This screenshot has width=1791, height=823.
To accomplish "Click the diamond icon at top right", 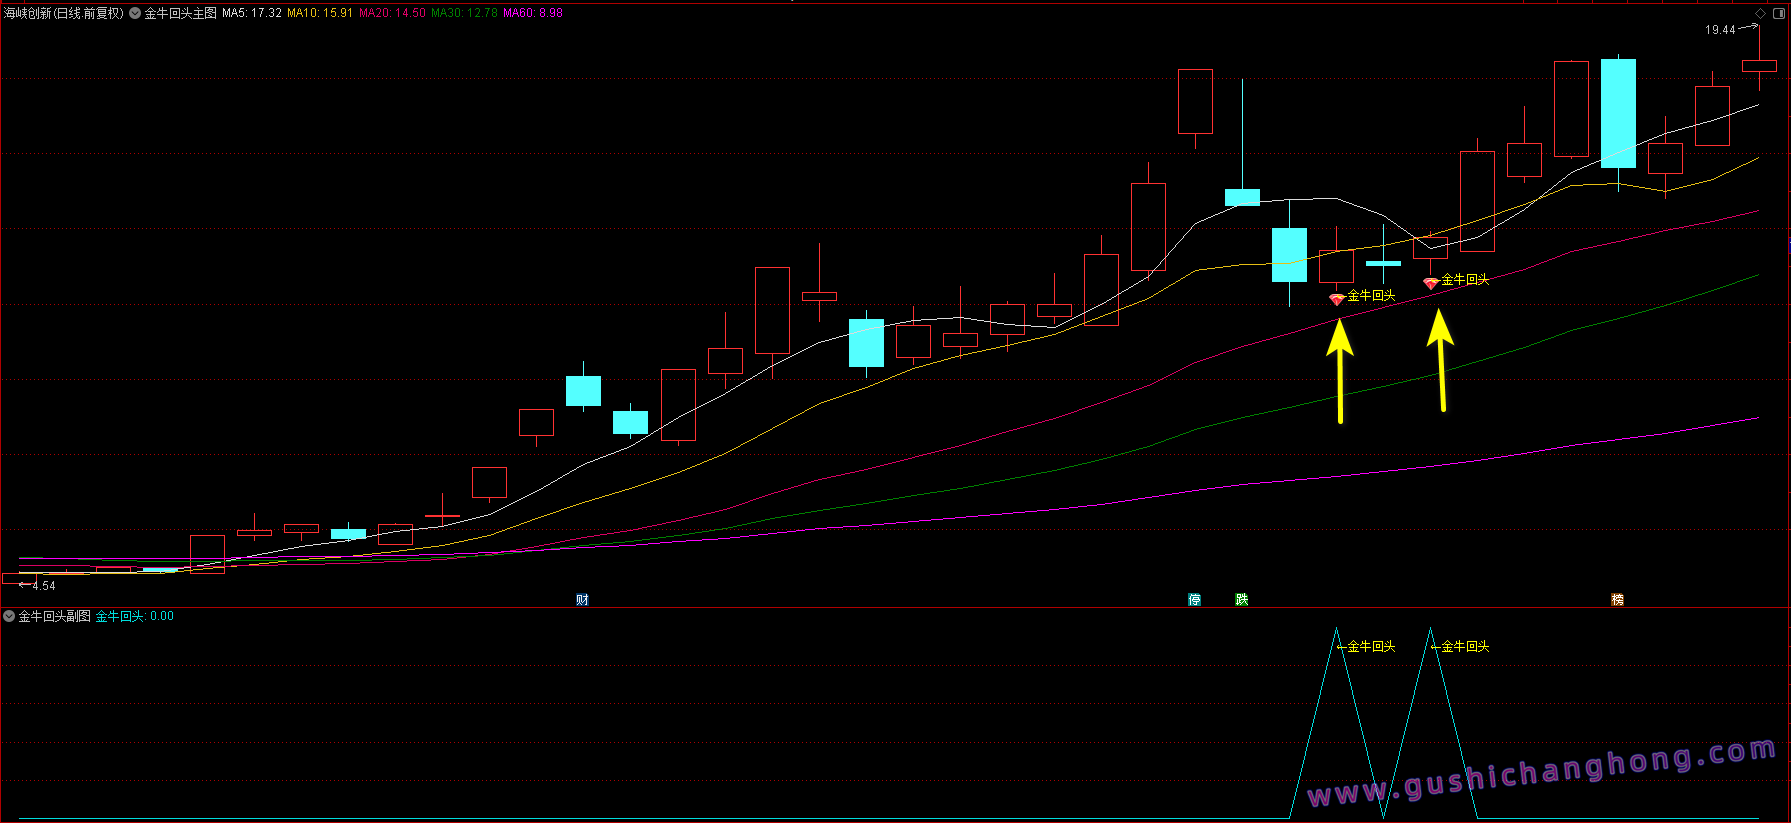I will [x=1761, y=13].
